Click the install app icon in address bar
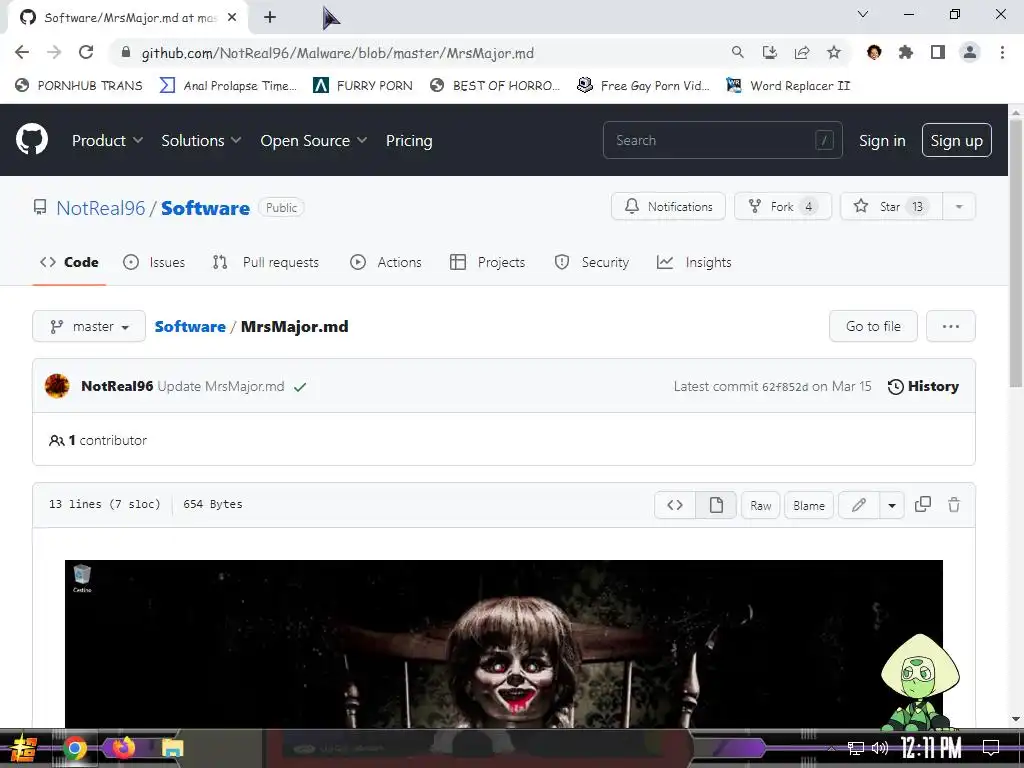Viewport: 1024px width, 768px height. [770, 52]
